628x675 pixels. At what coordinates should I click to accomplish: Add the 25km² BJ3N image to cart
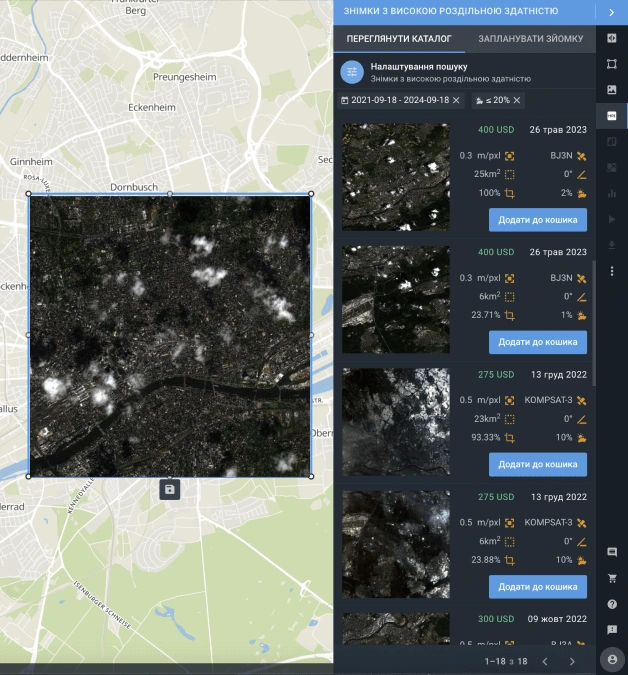coord(538,220)
